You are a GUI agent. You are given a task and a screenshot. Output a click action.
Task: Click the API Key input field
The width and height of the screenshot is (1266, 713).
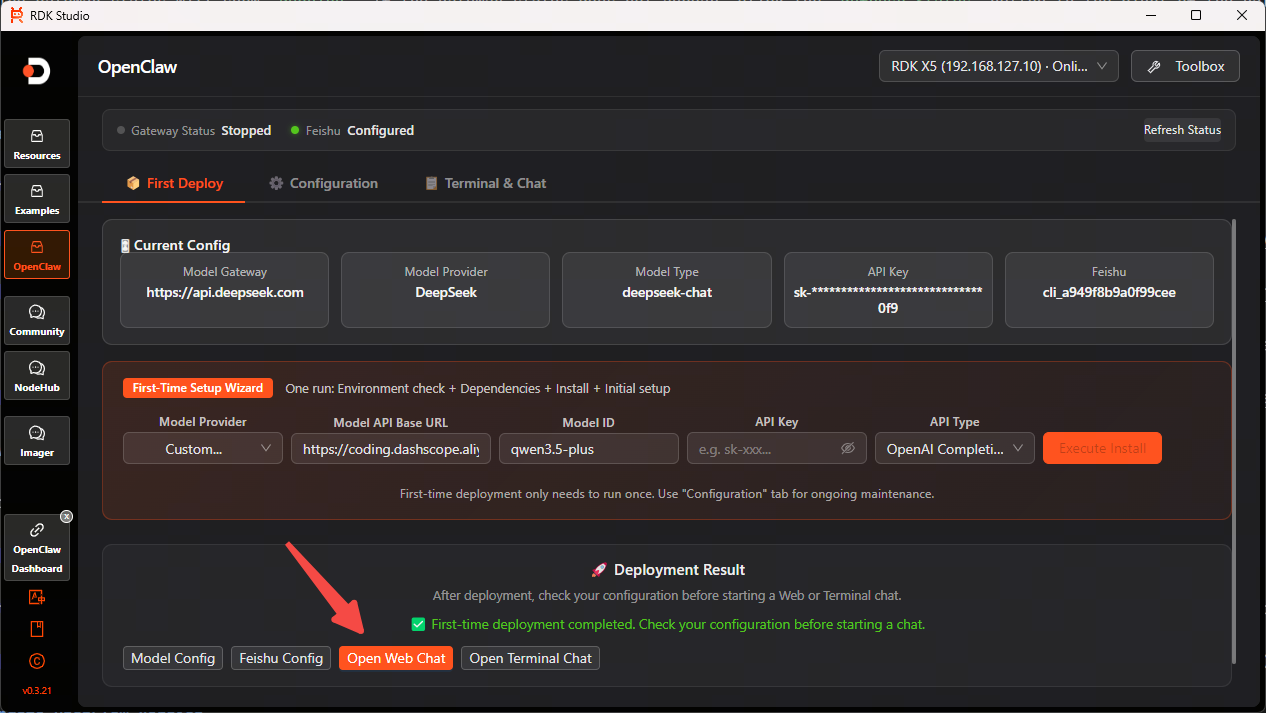[777, 449]
